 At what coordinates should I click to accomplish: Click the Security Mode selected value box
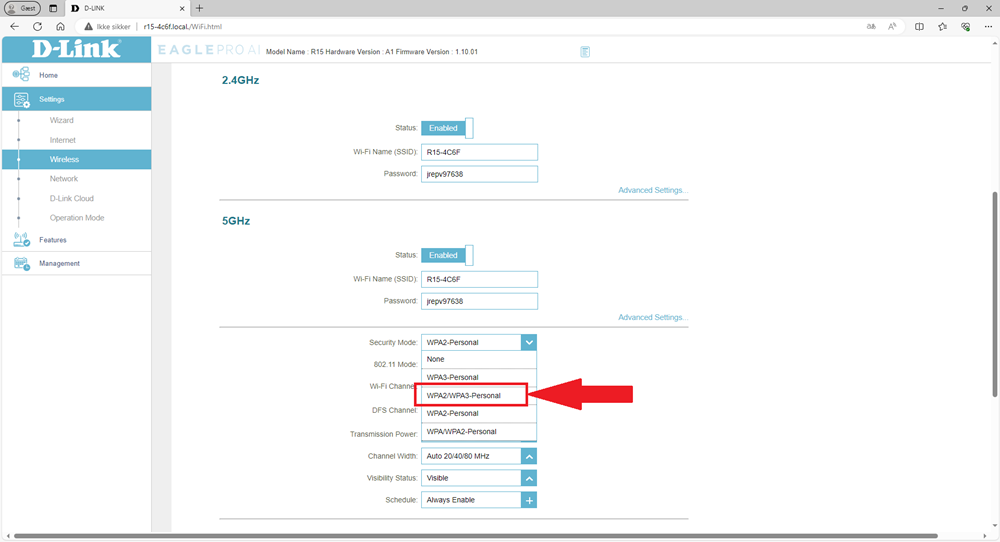coord(471,342)
